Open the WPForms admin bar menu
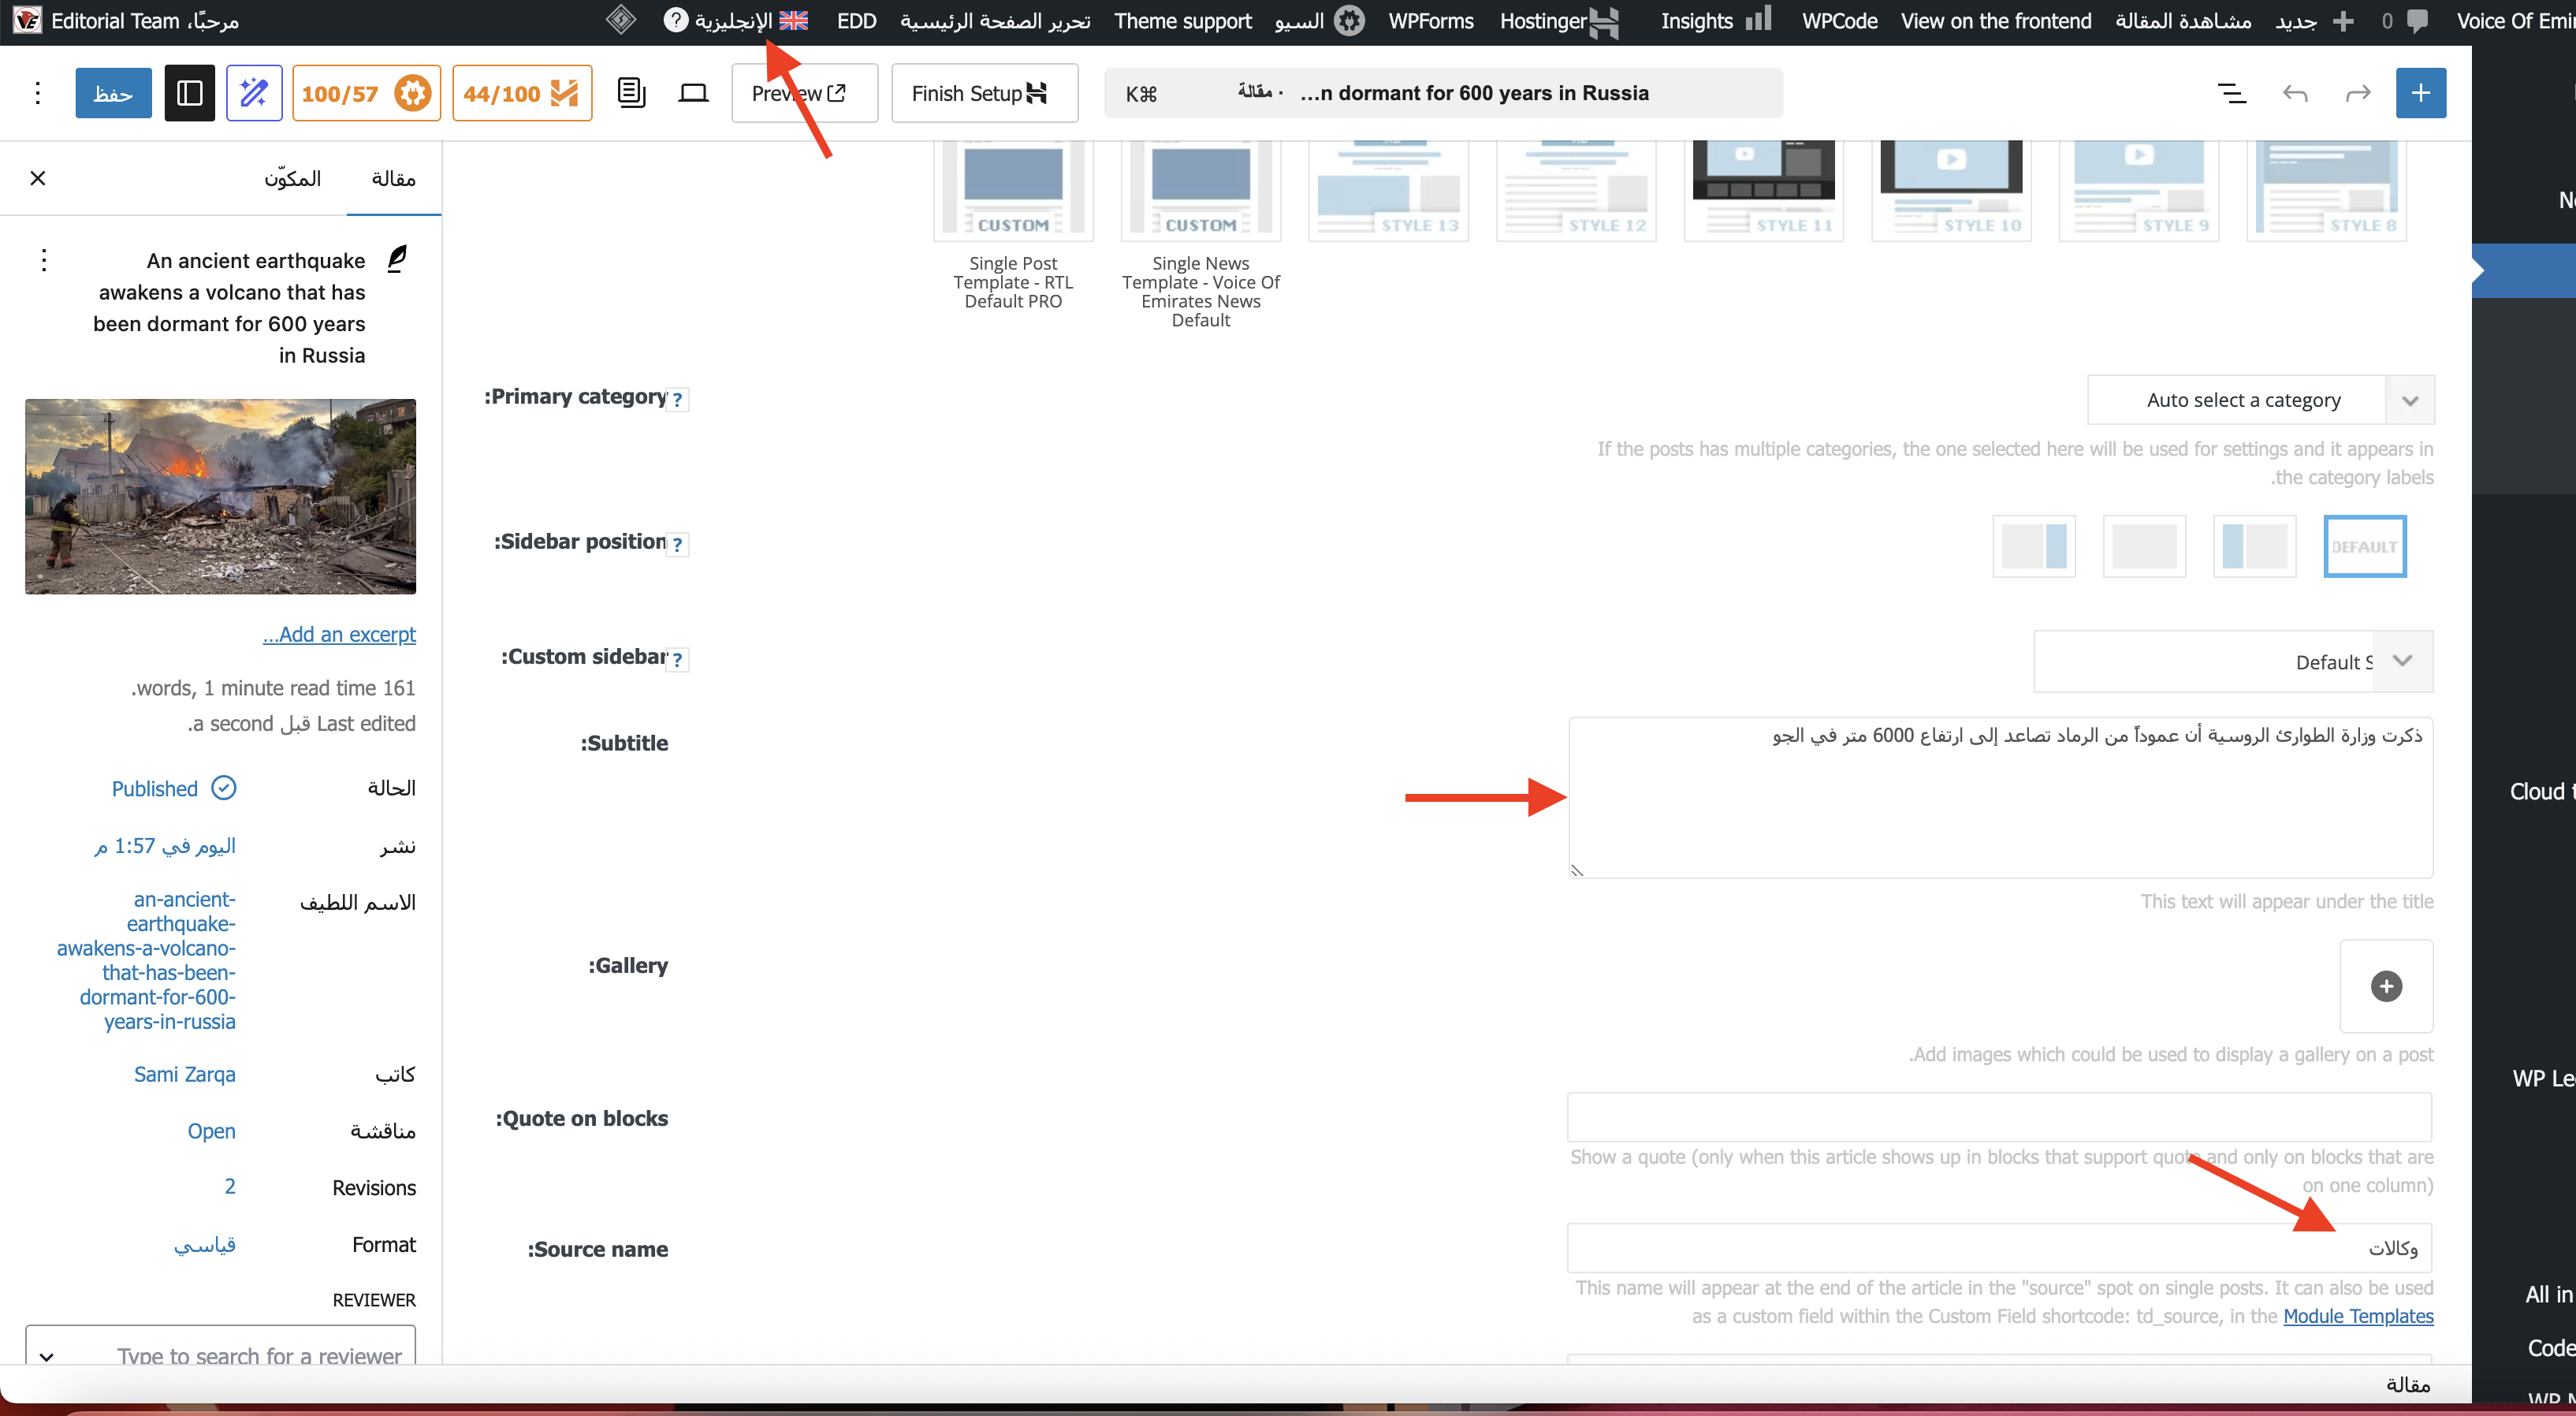The width and height of the screenshot is (2576, 1416). pos(1431,21)
